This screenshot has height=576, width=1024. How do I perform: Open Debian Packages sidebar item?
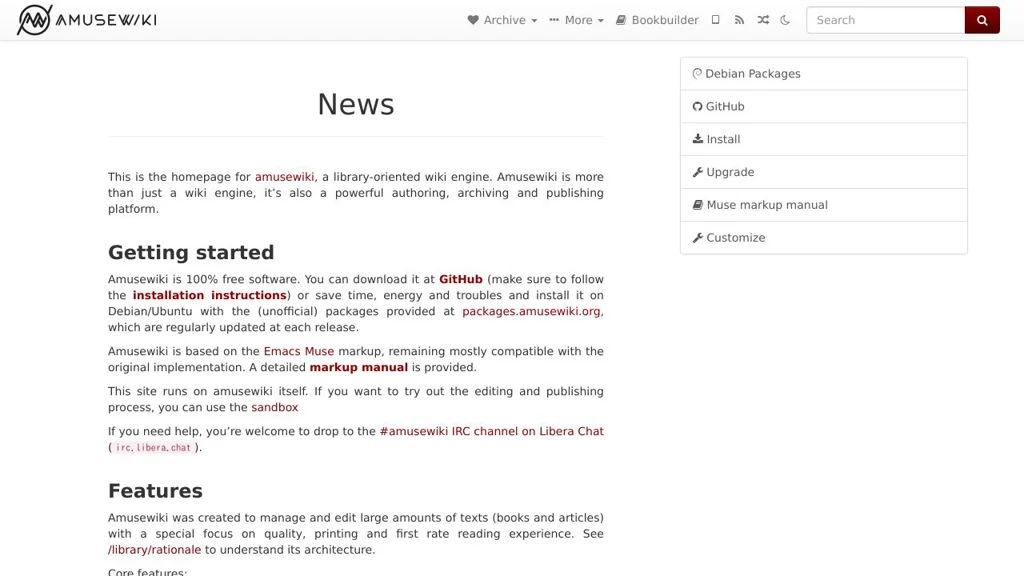point(824,74)
